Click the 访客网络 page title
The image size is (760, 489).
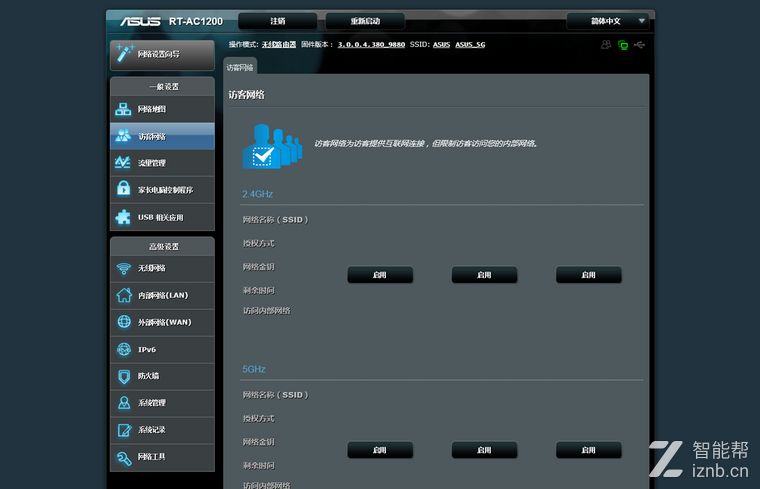pyautogui.click(x=246, y=95)
